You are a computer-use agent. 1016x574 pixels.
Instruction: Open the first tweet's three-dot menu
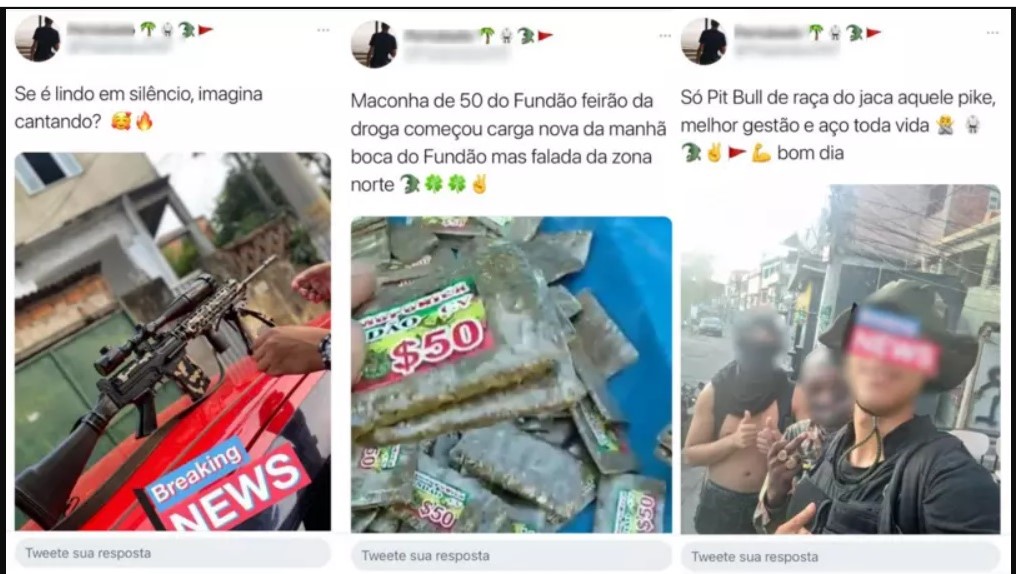click(x=323, y=30)
